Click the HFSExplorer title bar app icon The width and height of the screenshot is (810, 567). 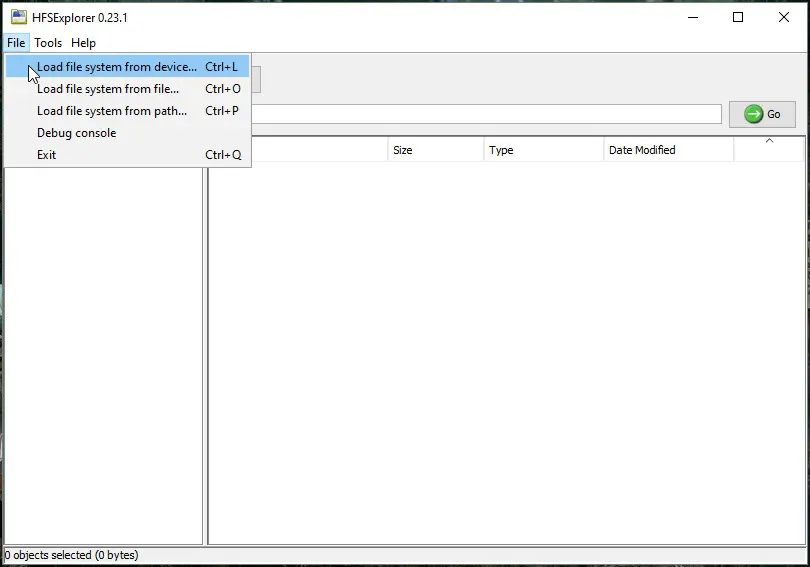click(19, 17)
